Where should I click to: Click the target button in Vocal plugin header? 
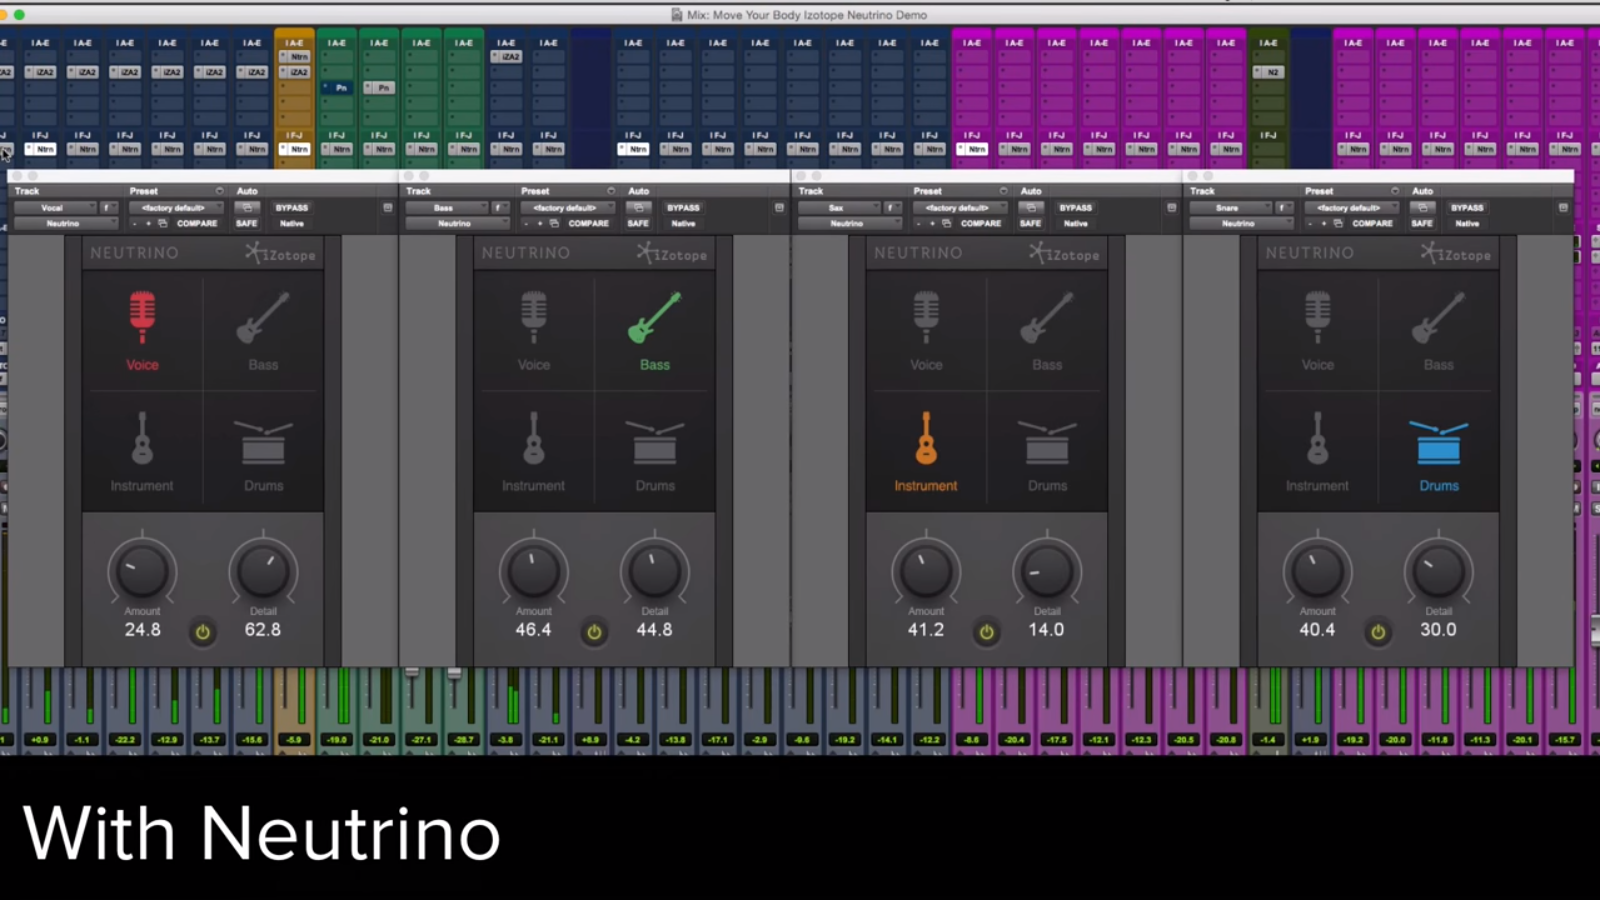click(x=388, y=208)
